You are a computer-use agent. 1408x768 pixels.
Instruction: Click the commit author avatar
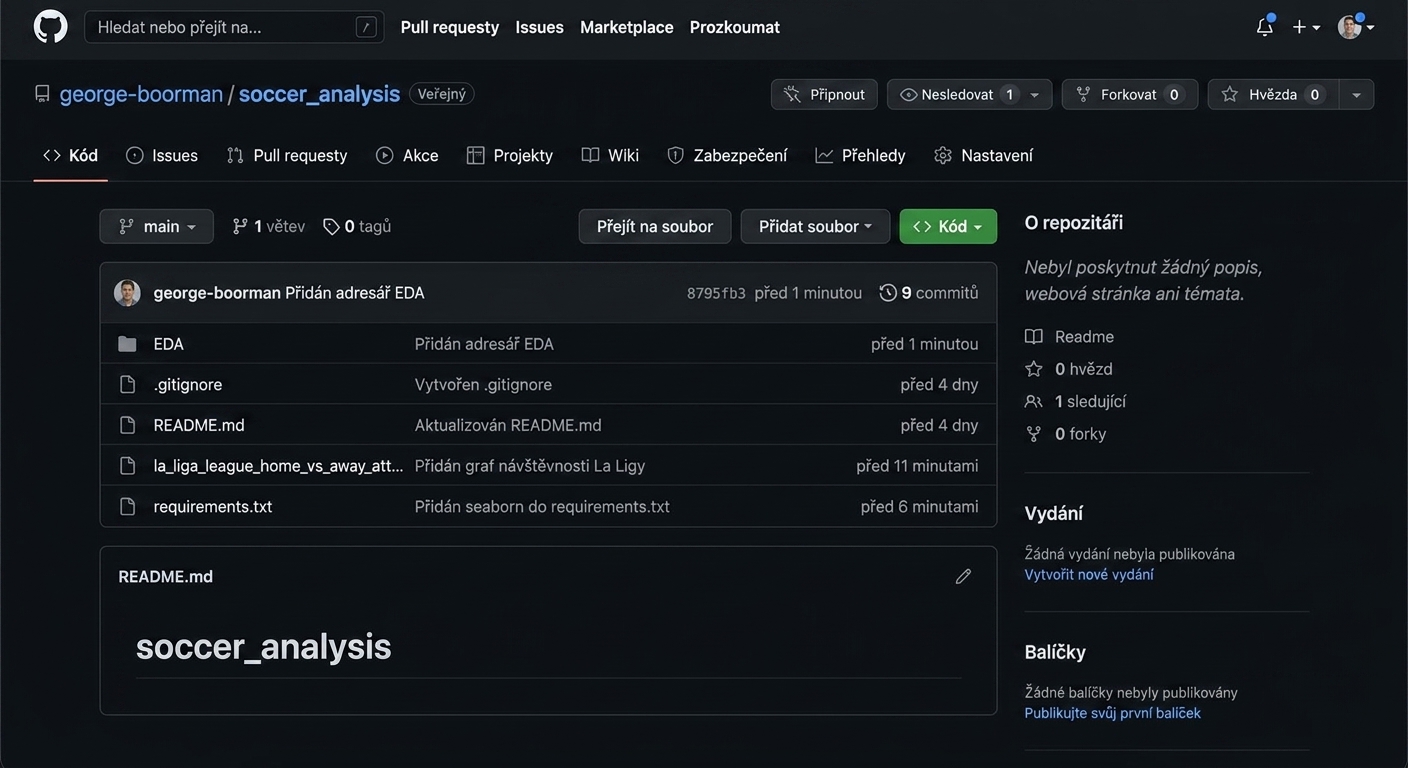[127, 293]
